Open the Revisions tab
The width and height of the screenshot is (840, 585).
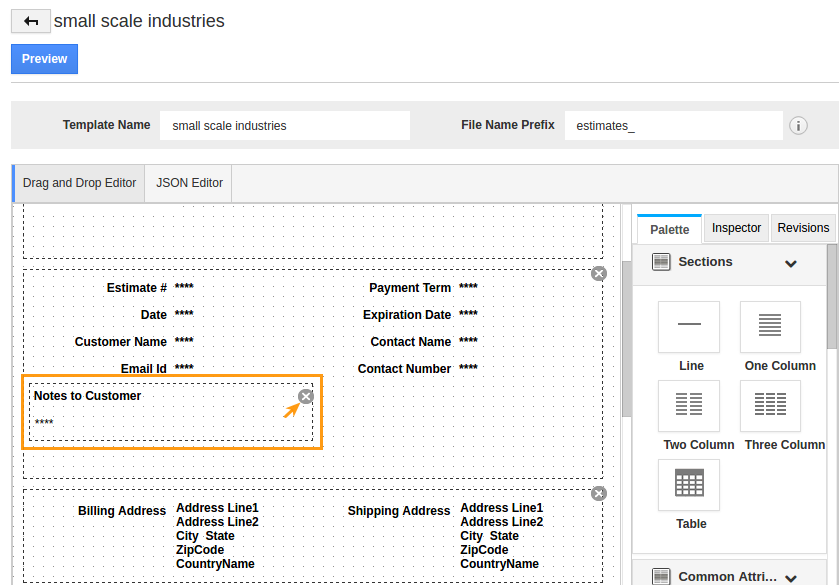pyautogui.click(x=803, y=228)
